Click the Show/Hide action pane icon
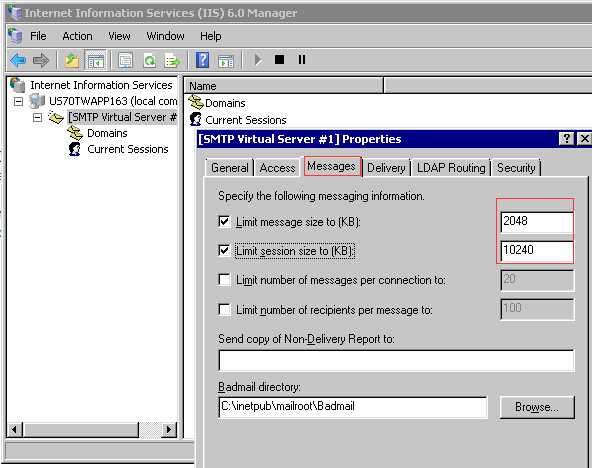Screen dimensions: 592x468 (226, 61)
